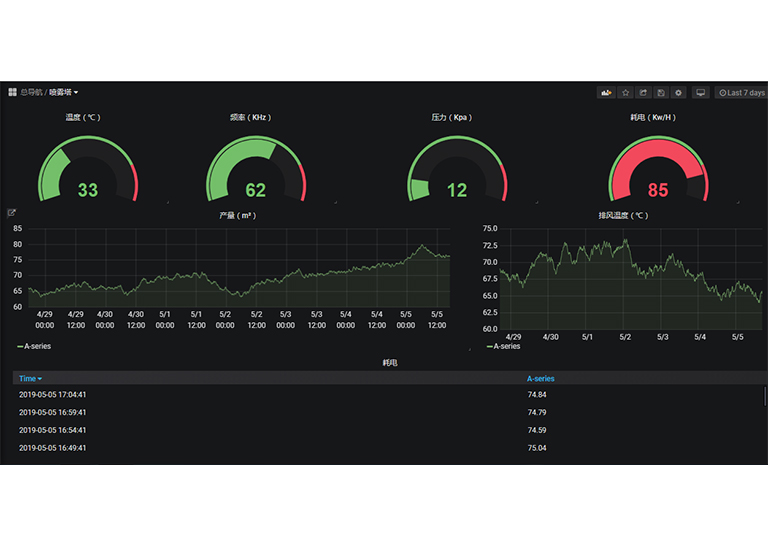Image resolution: width=768 pixels, height=546 pixels.
Task: Star this dashboard as favorite
Action: click(626, 93)
